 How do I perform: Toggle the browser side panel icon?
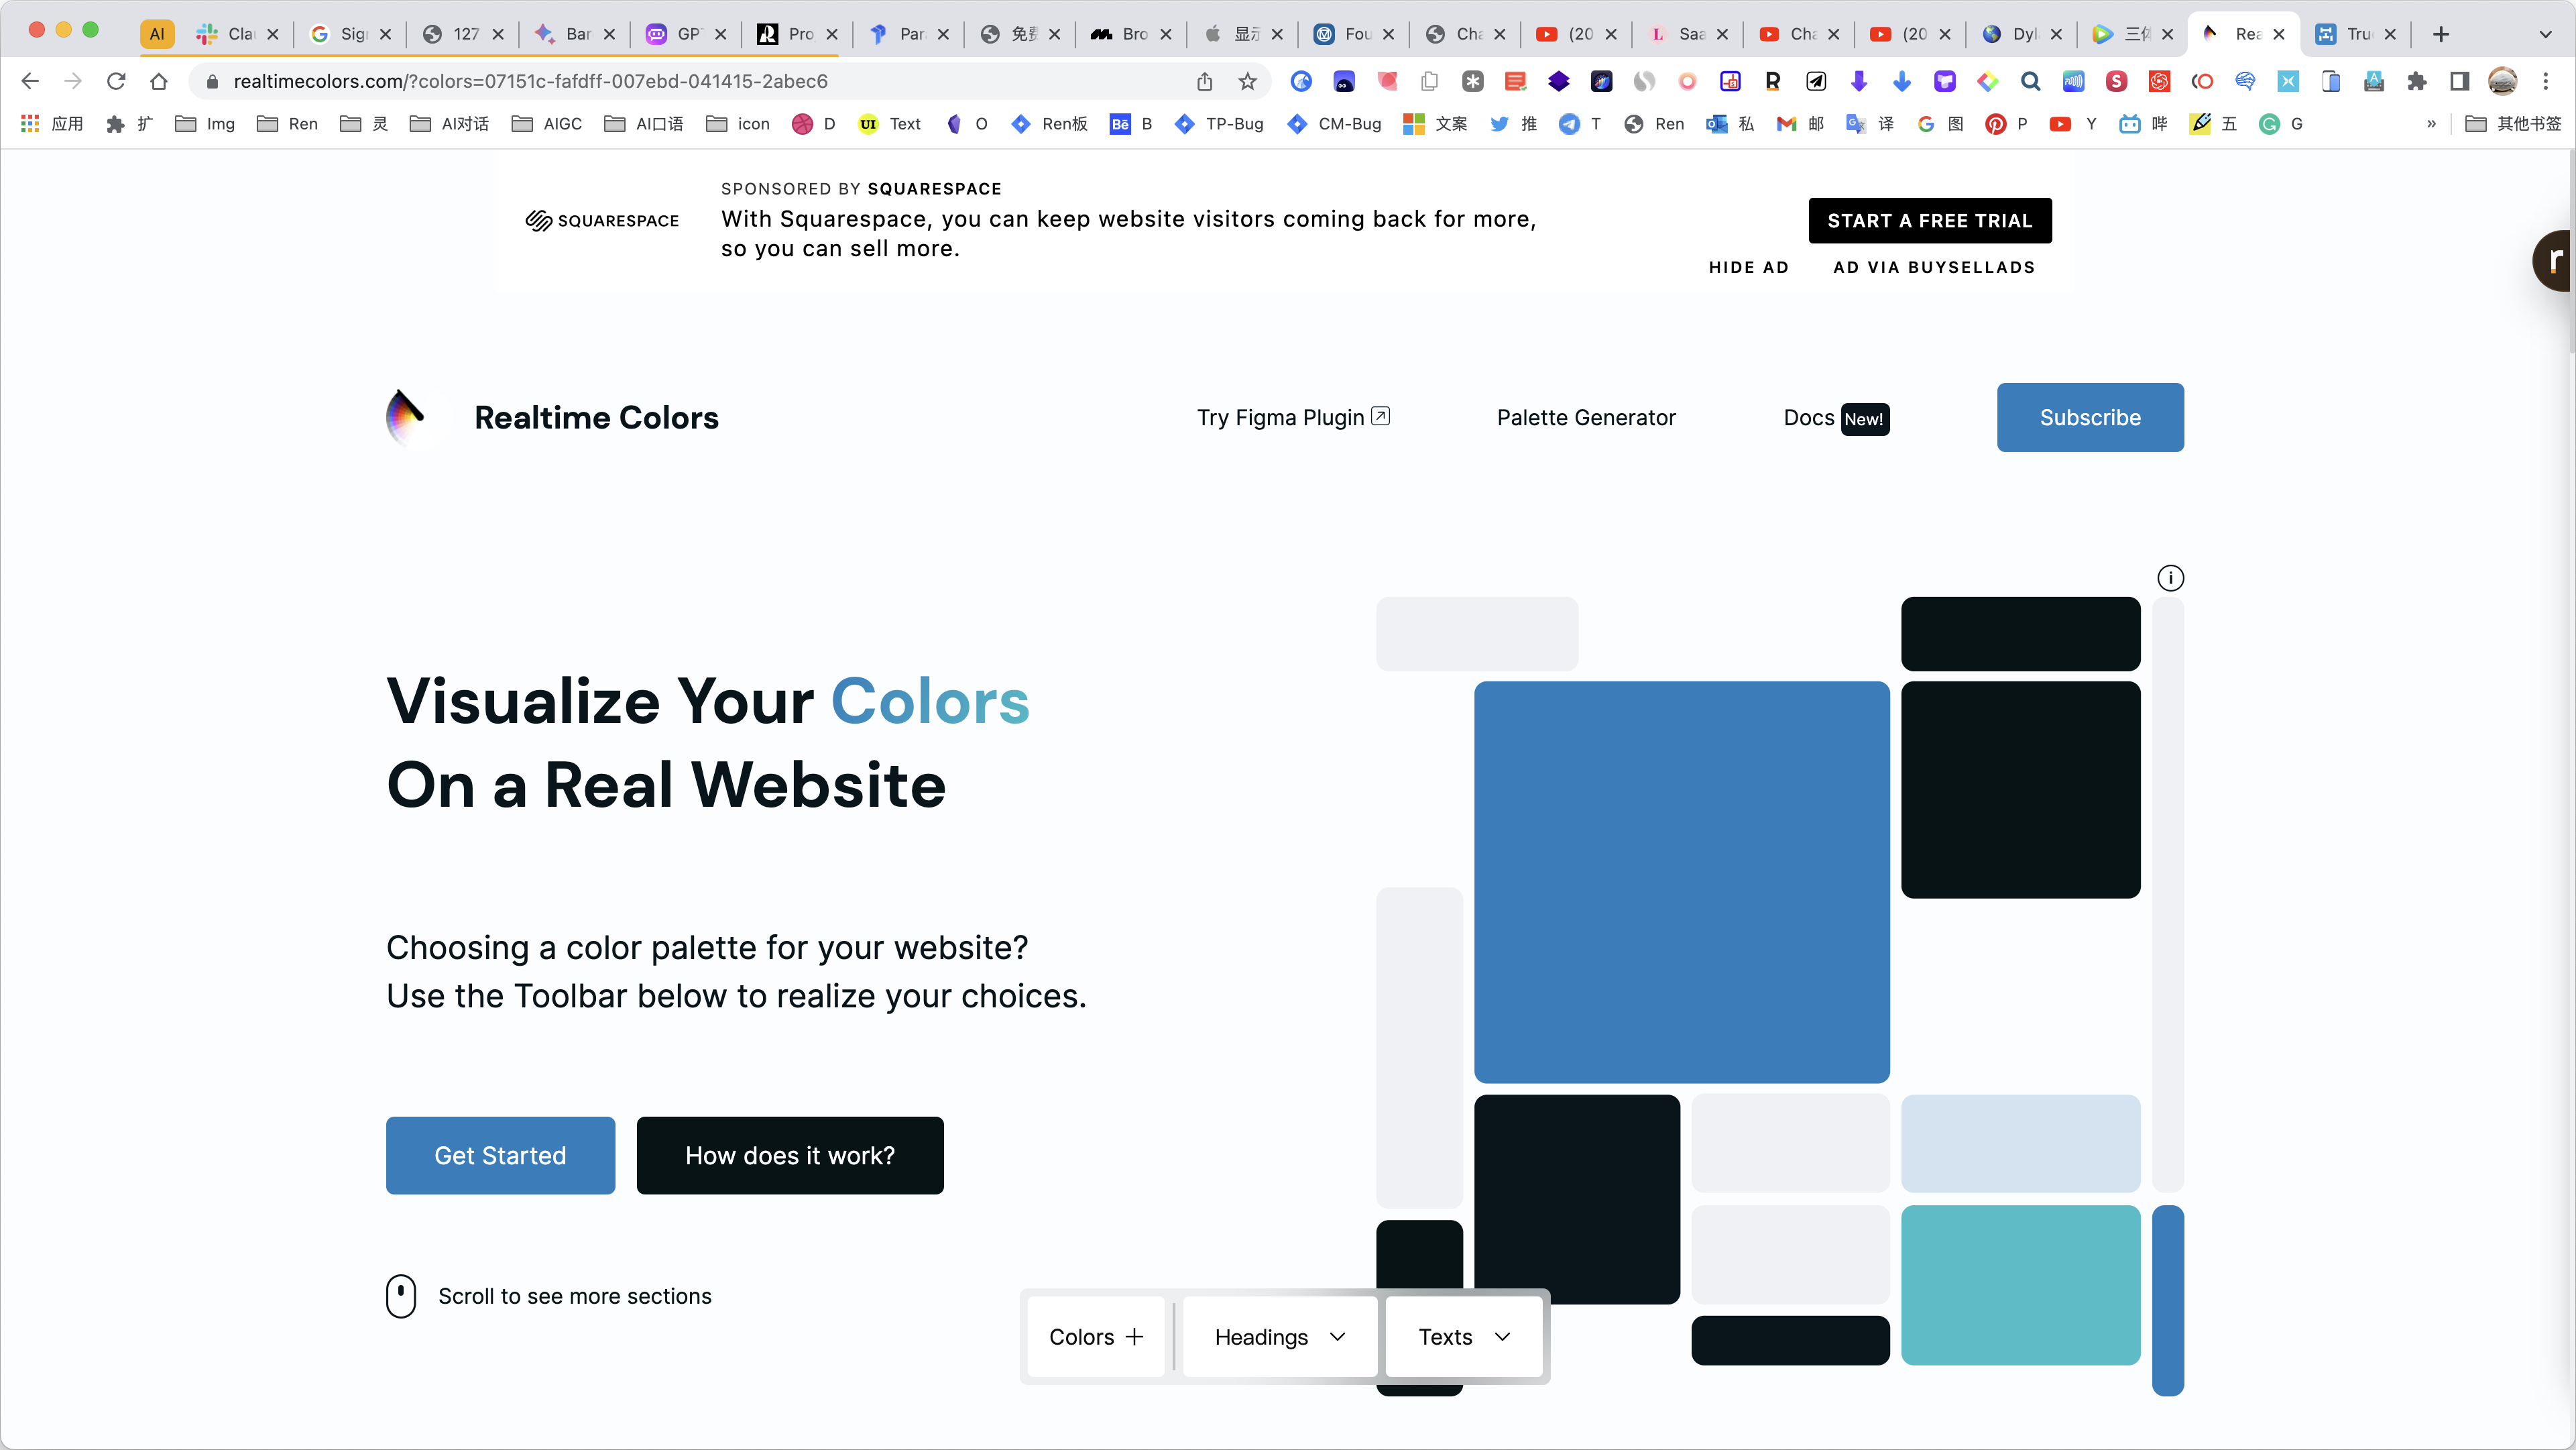tap(2459, 81)
